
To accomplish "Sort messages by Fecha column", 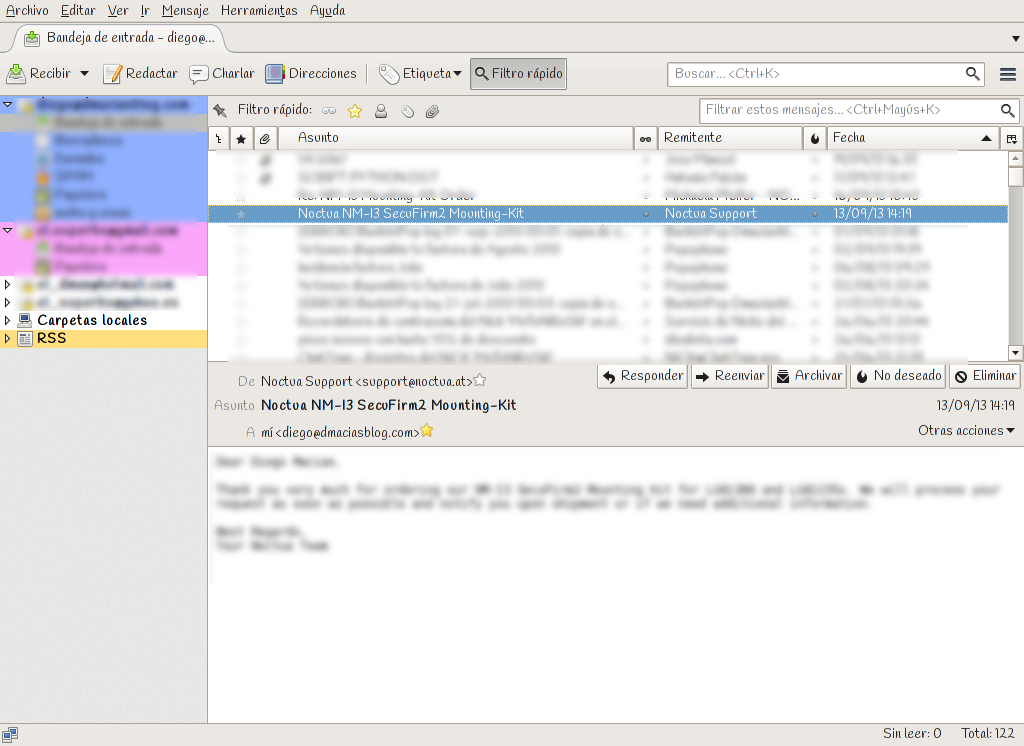I will [x=914, y=138].
